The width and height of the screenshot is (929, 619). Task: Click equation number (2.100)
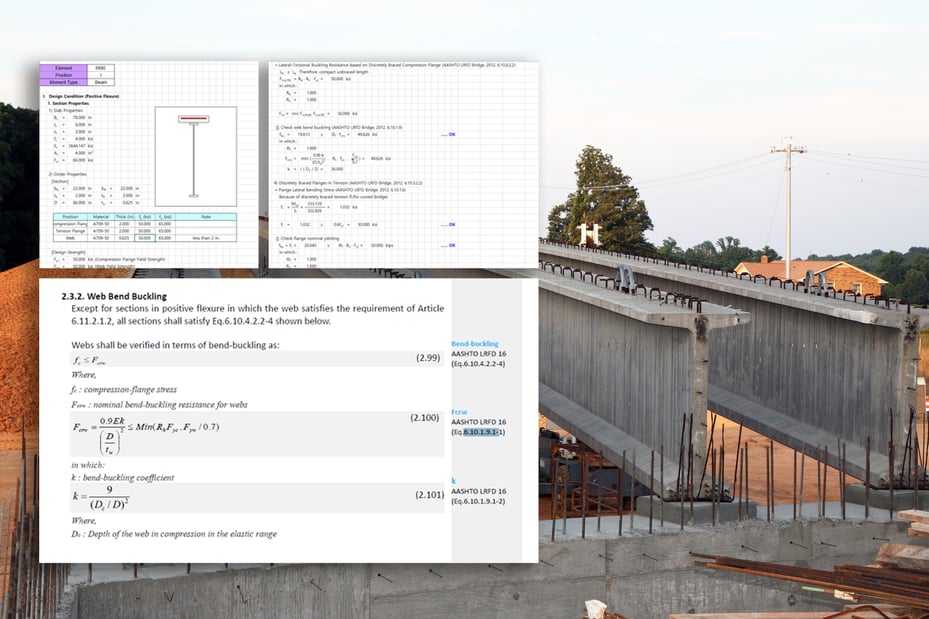click(x=424, y=418)
